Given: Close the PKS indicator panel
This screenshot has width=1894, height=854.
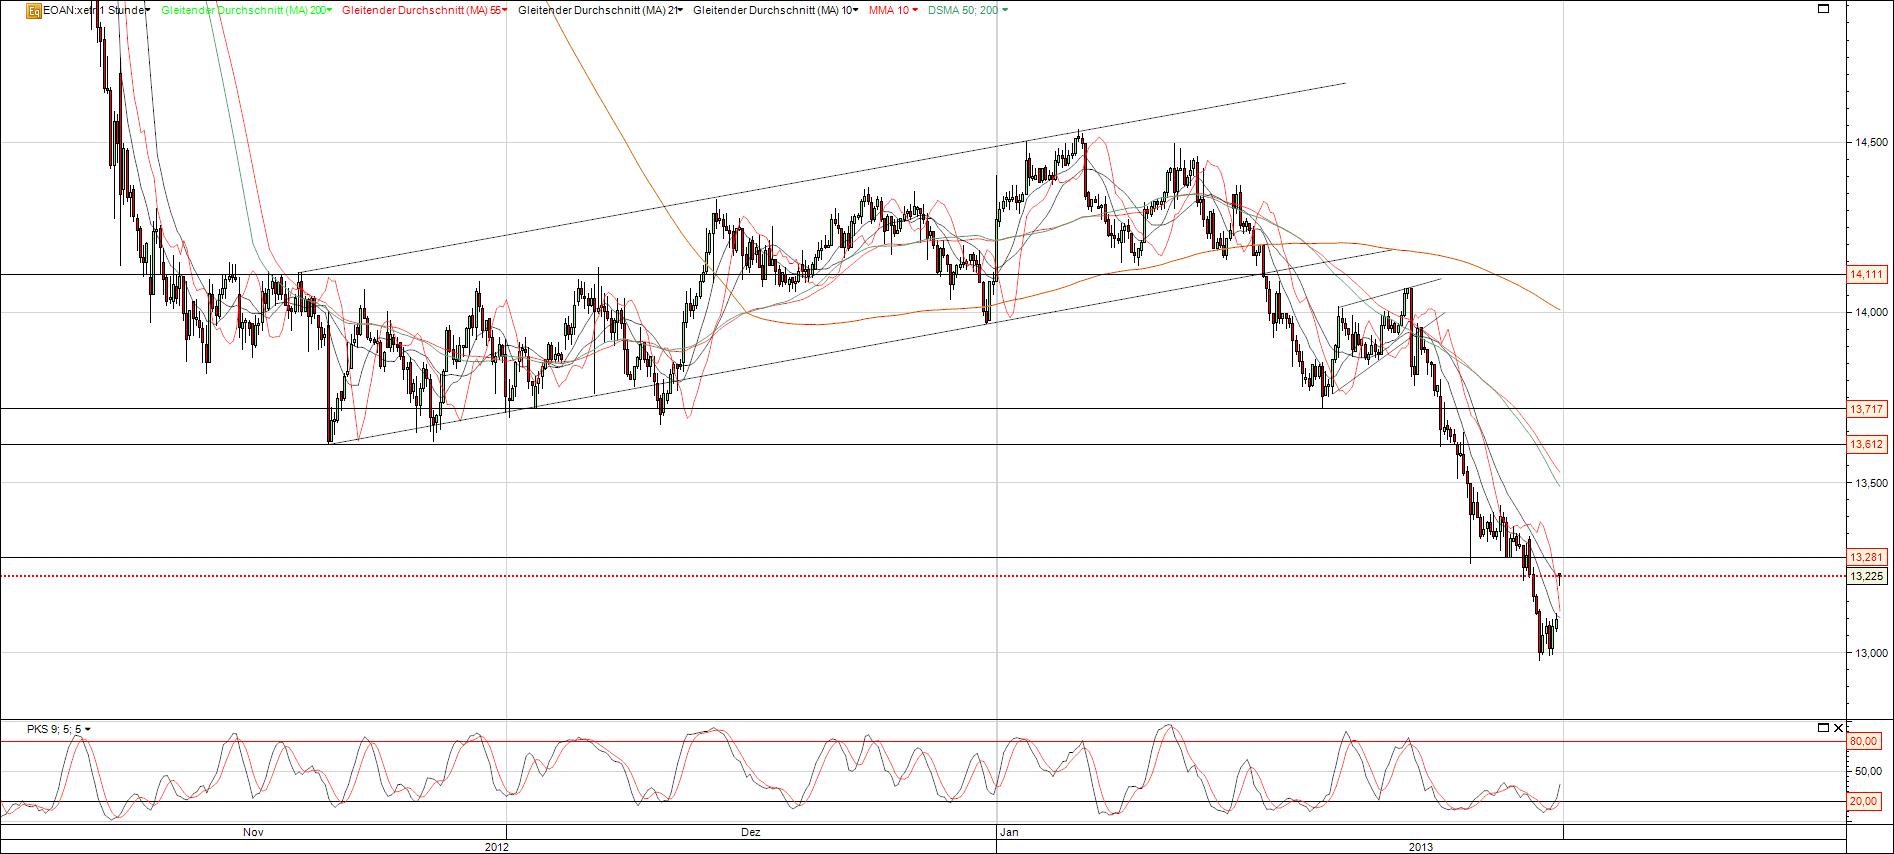Looking at the screenshot, I should click(1838, 727).
